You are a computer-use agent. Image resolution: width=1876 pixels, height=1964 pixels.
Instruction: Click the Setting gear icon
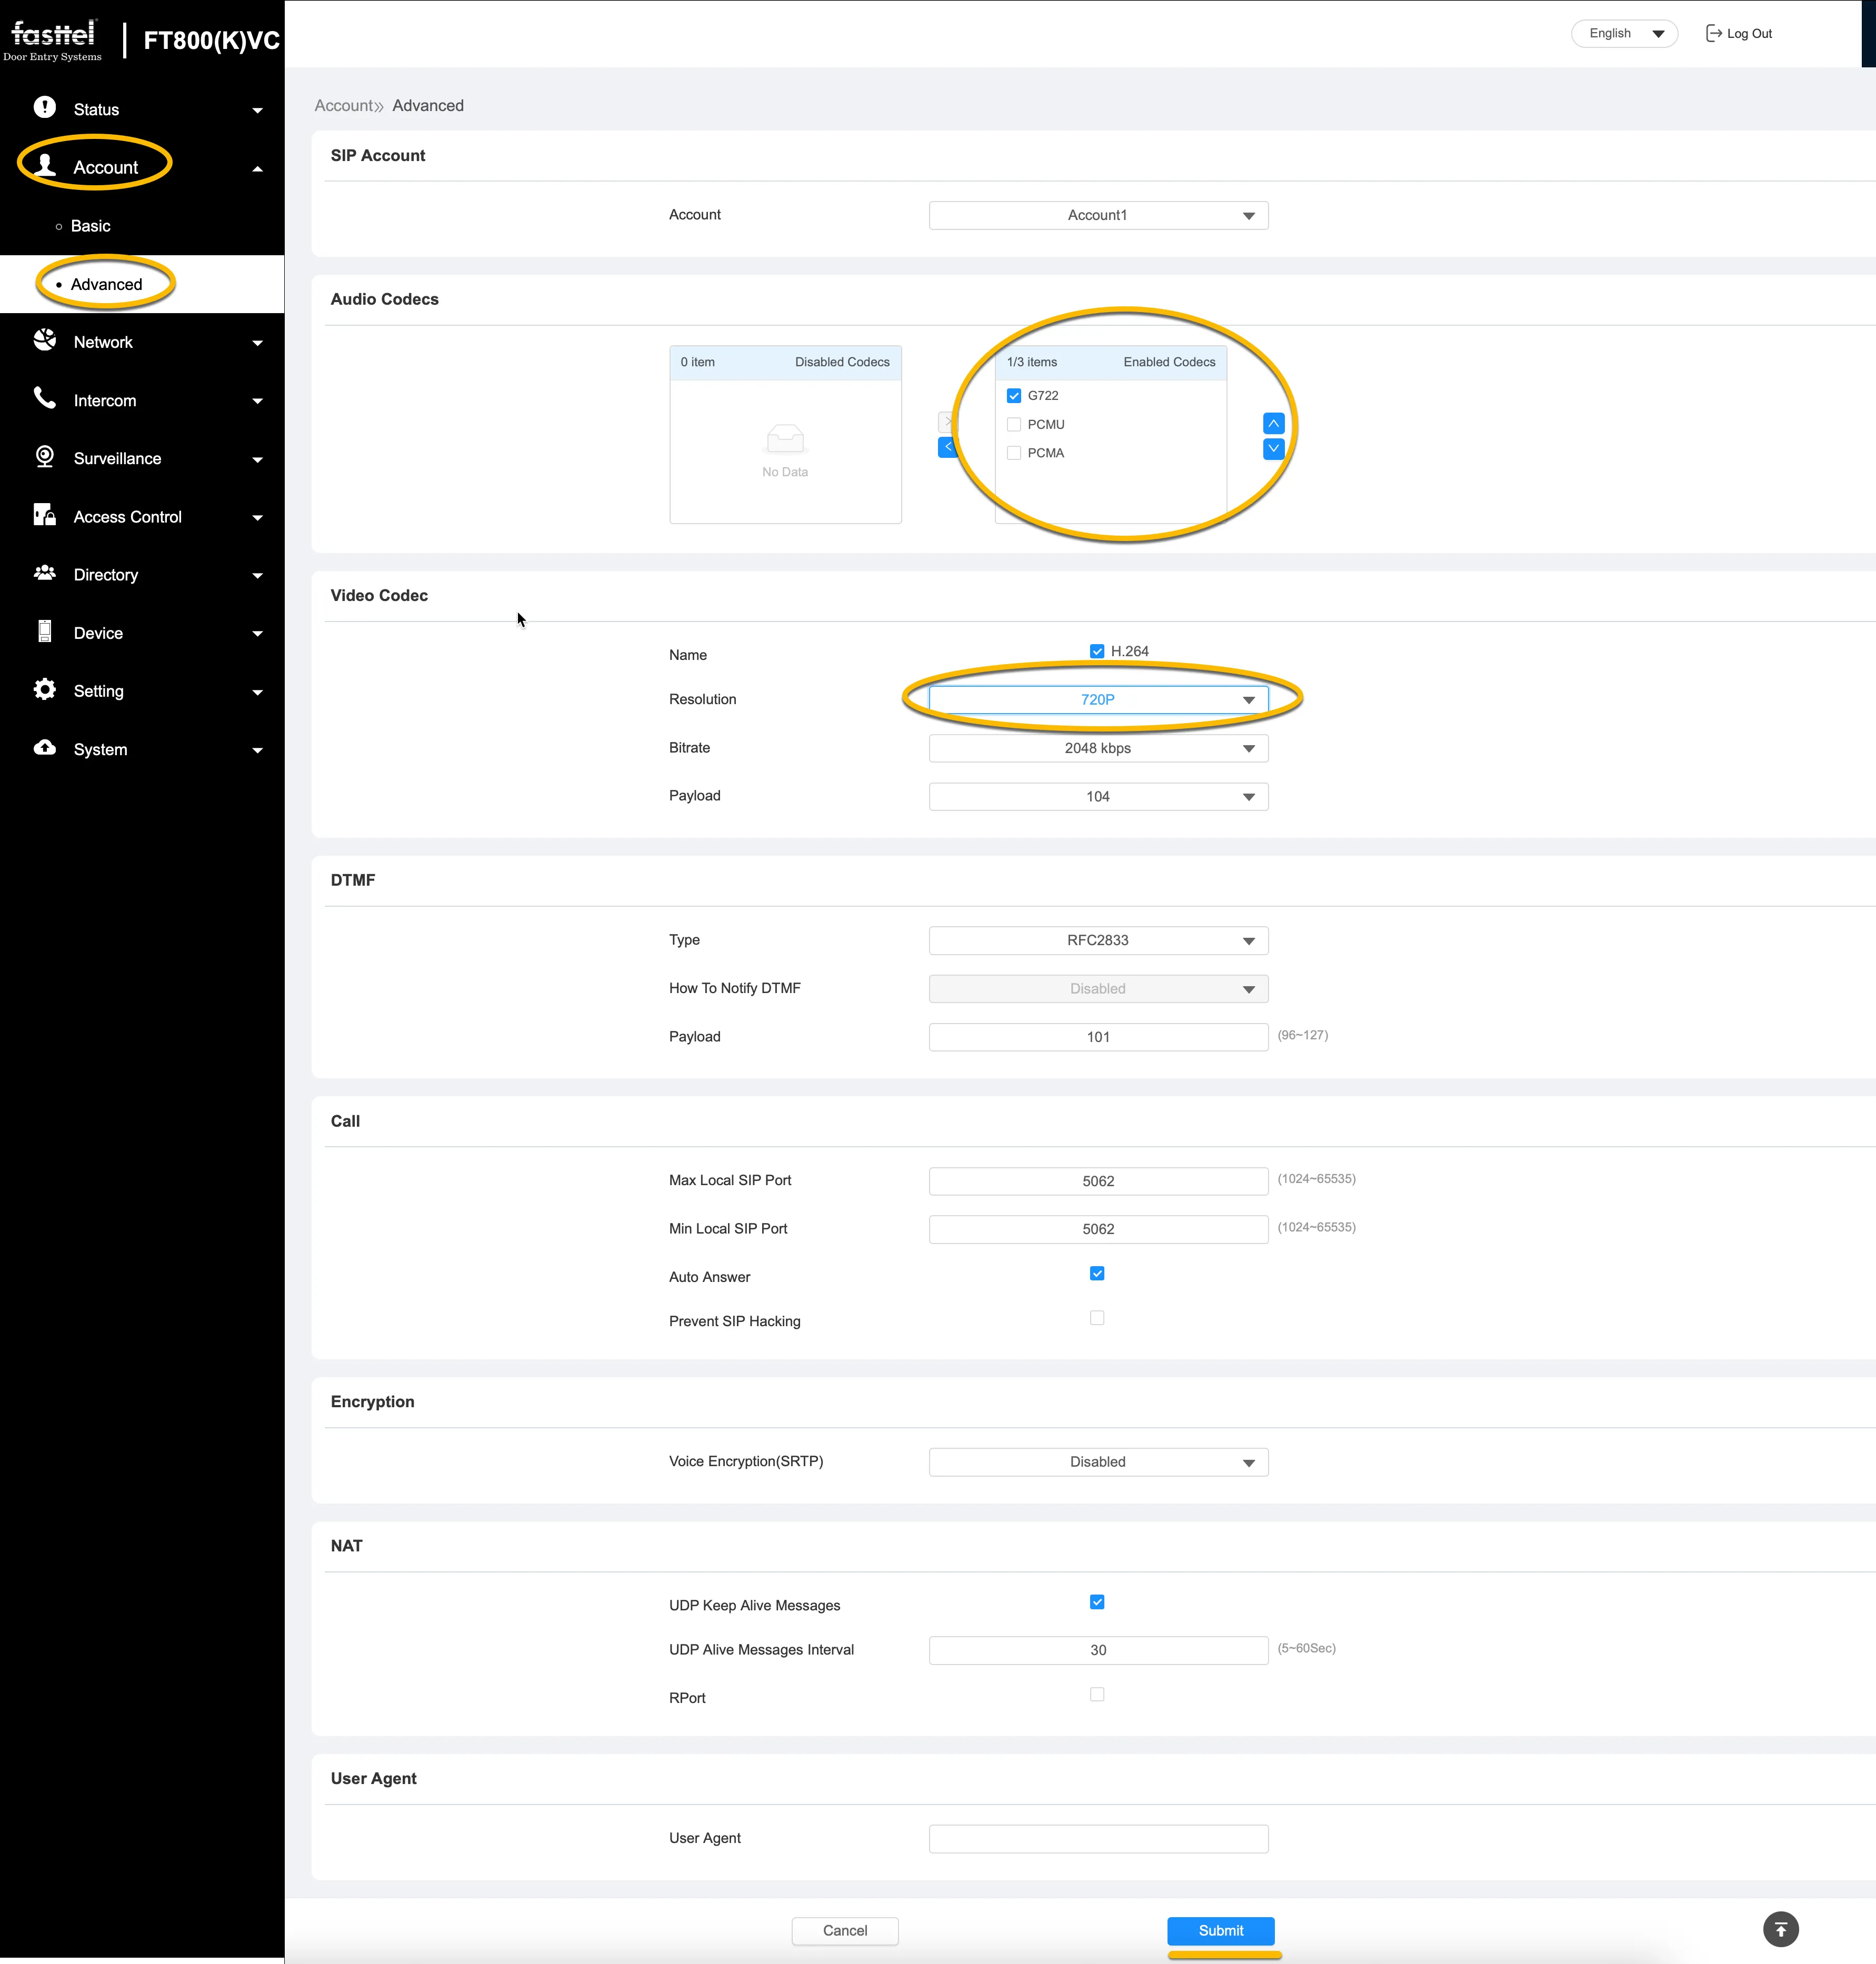pyautogui.click(x=45, y=689)
